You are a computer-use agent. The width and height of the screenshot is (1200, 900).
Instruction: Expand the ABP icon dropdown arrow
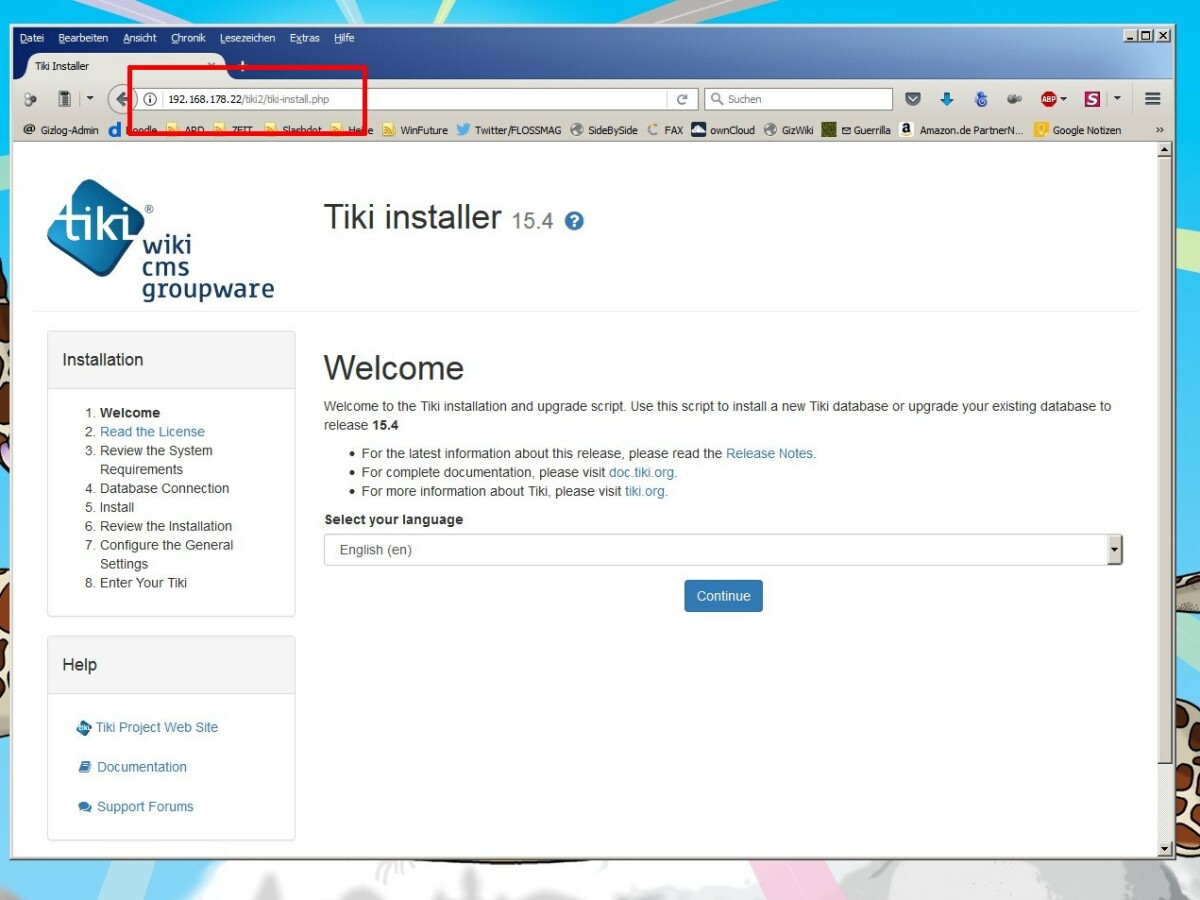coord(1063,99)
